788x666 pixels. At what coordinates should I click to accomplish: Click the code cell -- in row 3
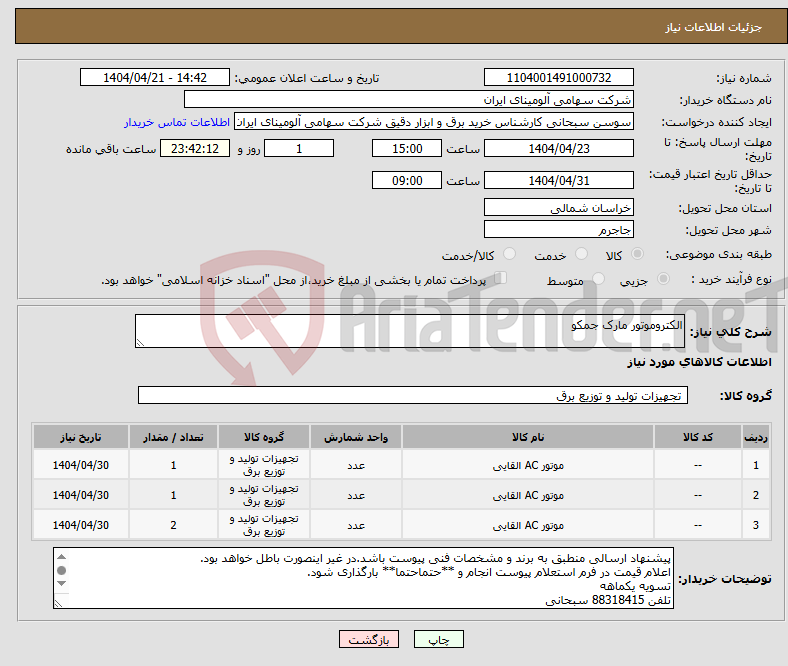coord(698,525)
